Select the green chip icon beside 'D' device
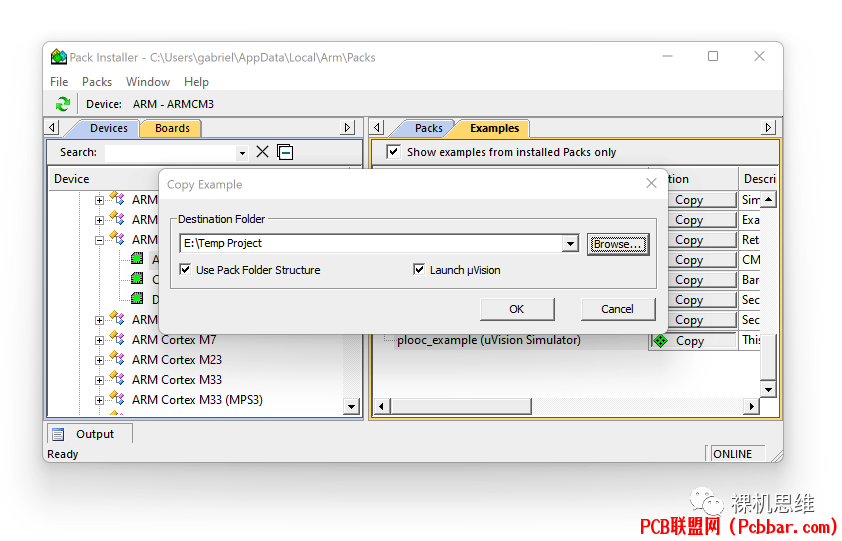The height and width of the screenshot is (541, 842). pyautogui.click(x=137, y=299)
